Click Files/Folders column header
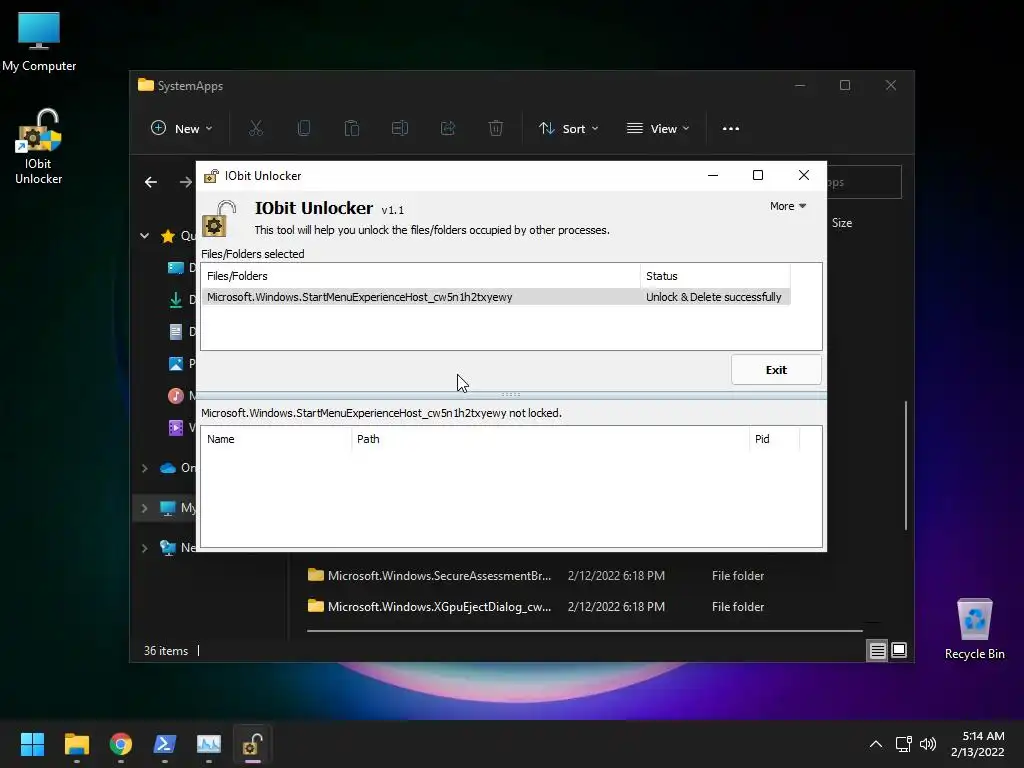The width and height of the screenshot is (1024, 768). coord(421,276)
